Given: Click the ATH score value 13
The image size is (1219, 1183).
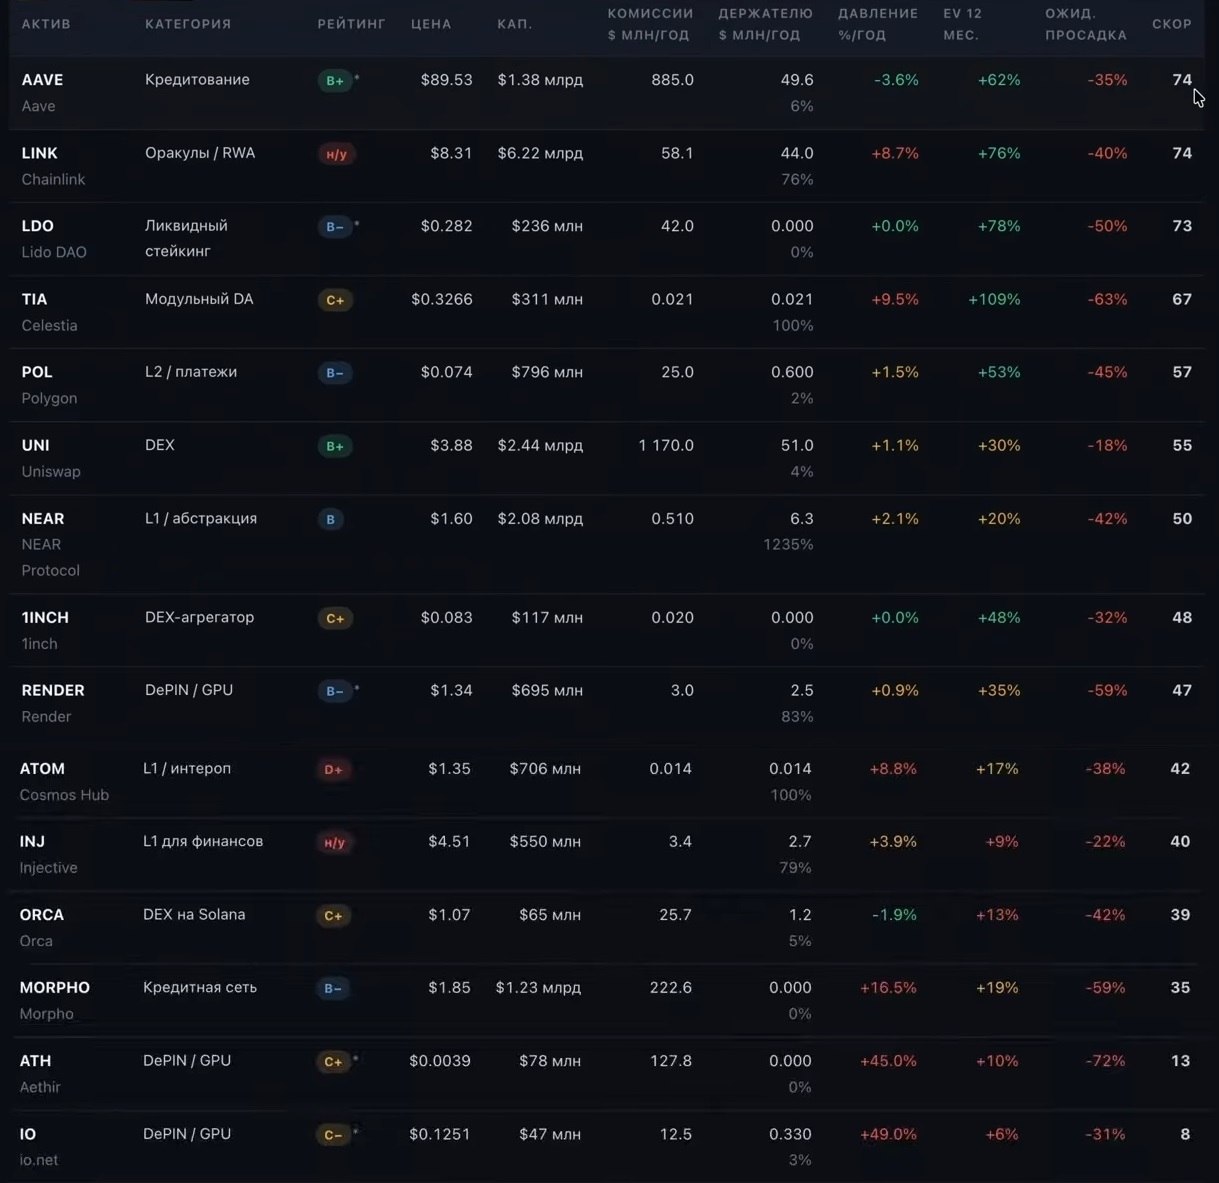Looking at the screenshot, I should (1180, 1061).
